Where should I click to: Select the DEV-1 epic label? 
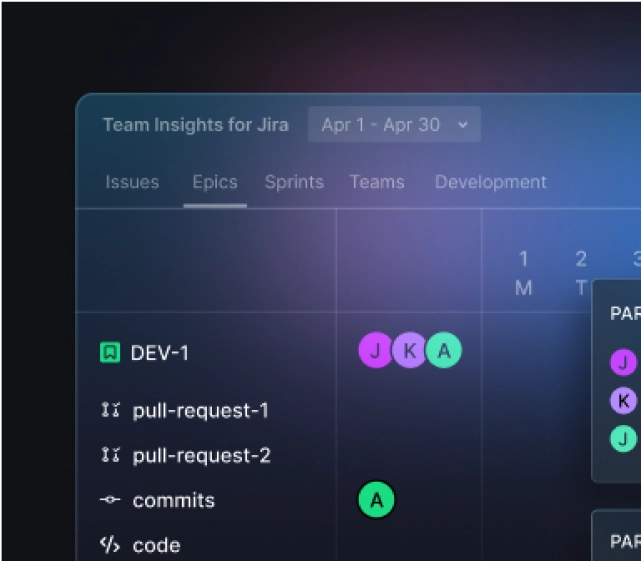[159, 353]
